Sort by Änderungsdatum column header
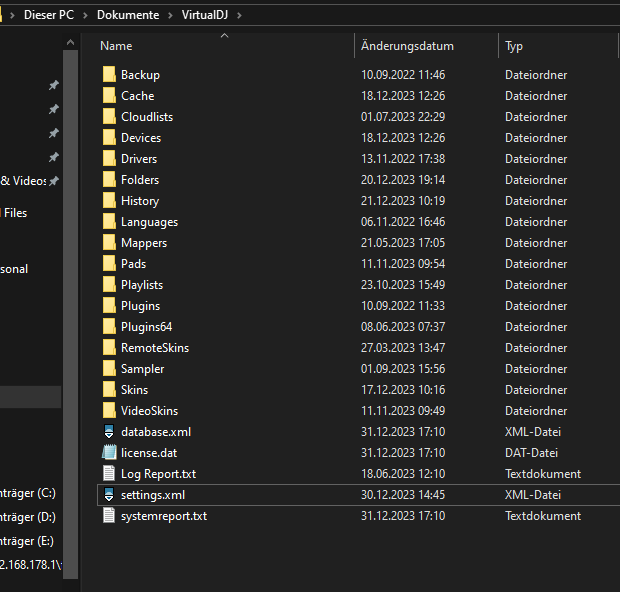620x592 pixels. pos(407,46)
